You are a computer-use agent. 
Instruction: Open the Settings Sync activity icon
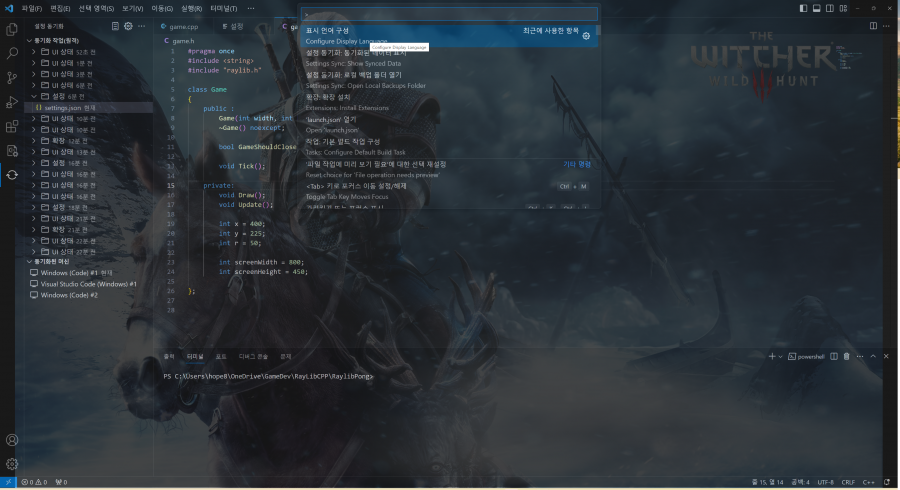coord(11,174)
